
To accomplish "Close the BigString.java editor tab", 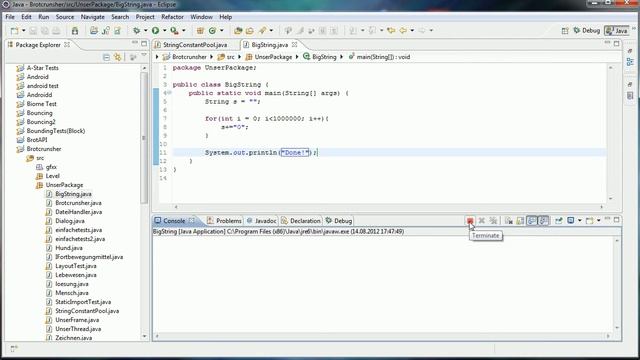I will click(x=294, y=44).
